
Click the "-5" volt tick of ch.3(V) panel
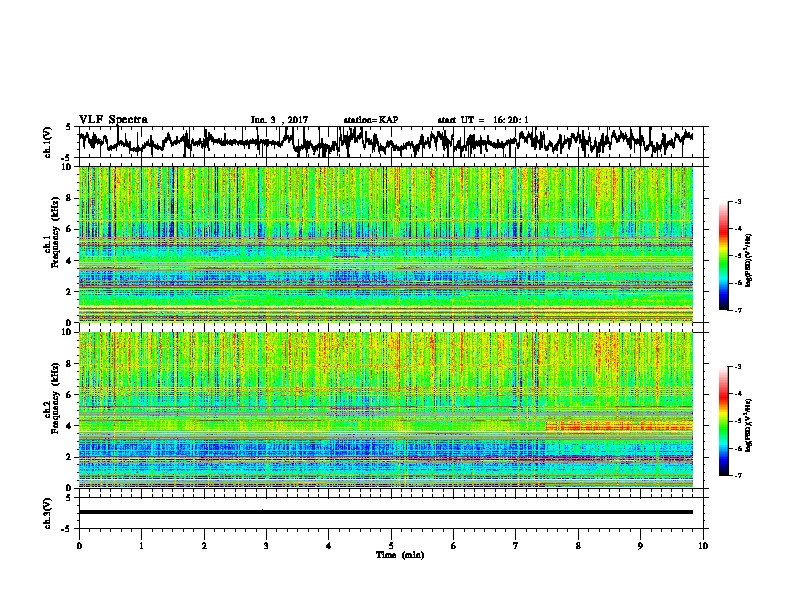click(x=67, y=529)
